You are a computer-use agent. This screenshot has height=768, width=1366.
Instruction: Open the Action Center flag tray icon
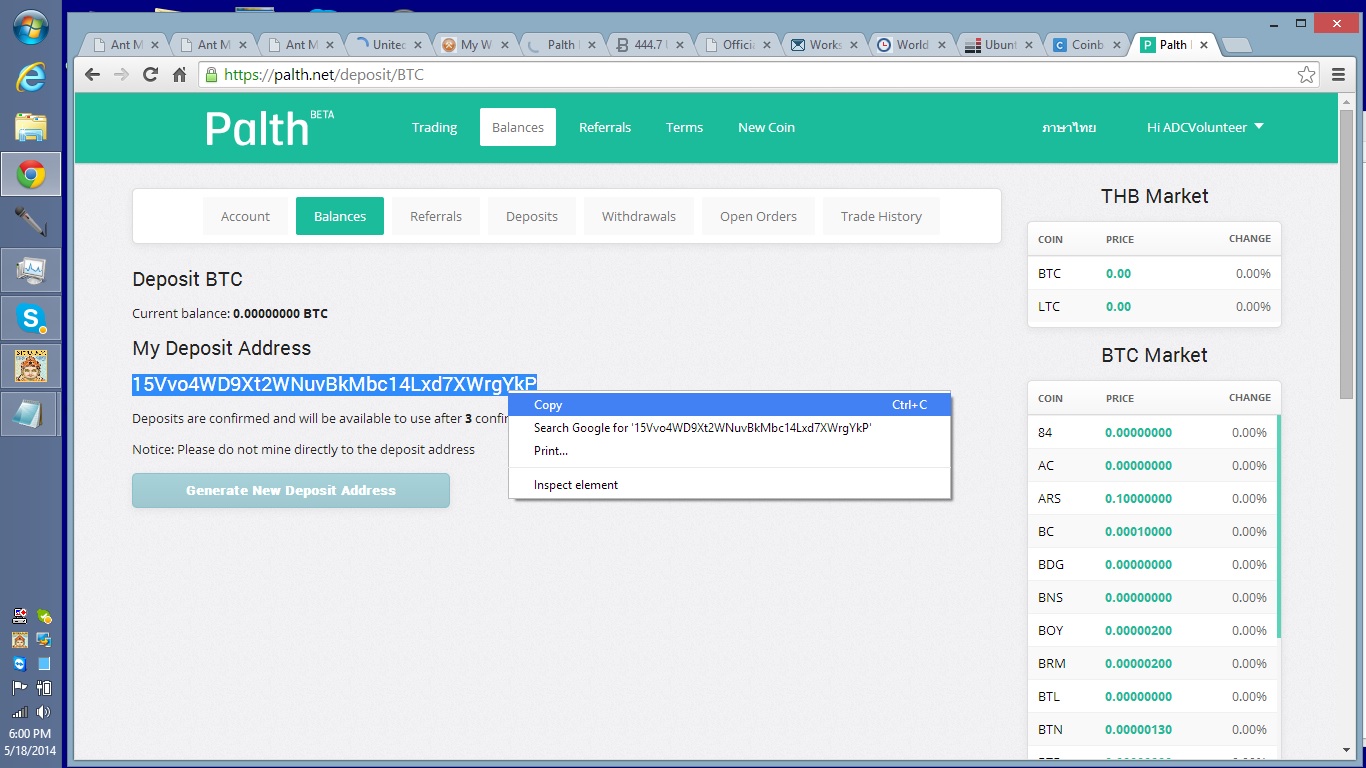20,688
